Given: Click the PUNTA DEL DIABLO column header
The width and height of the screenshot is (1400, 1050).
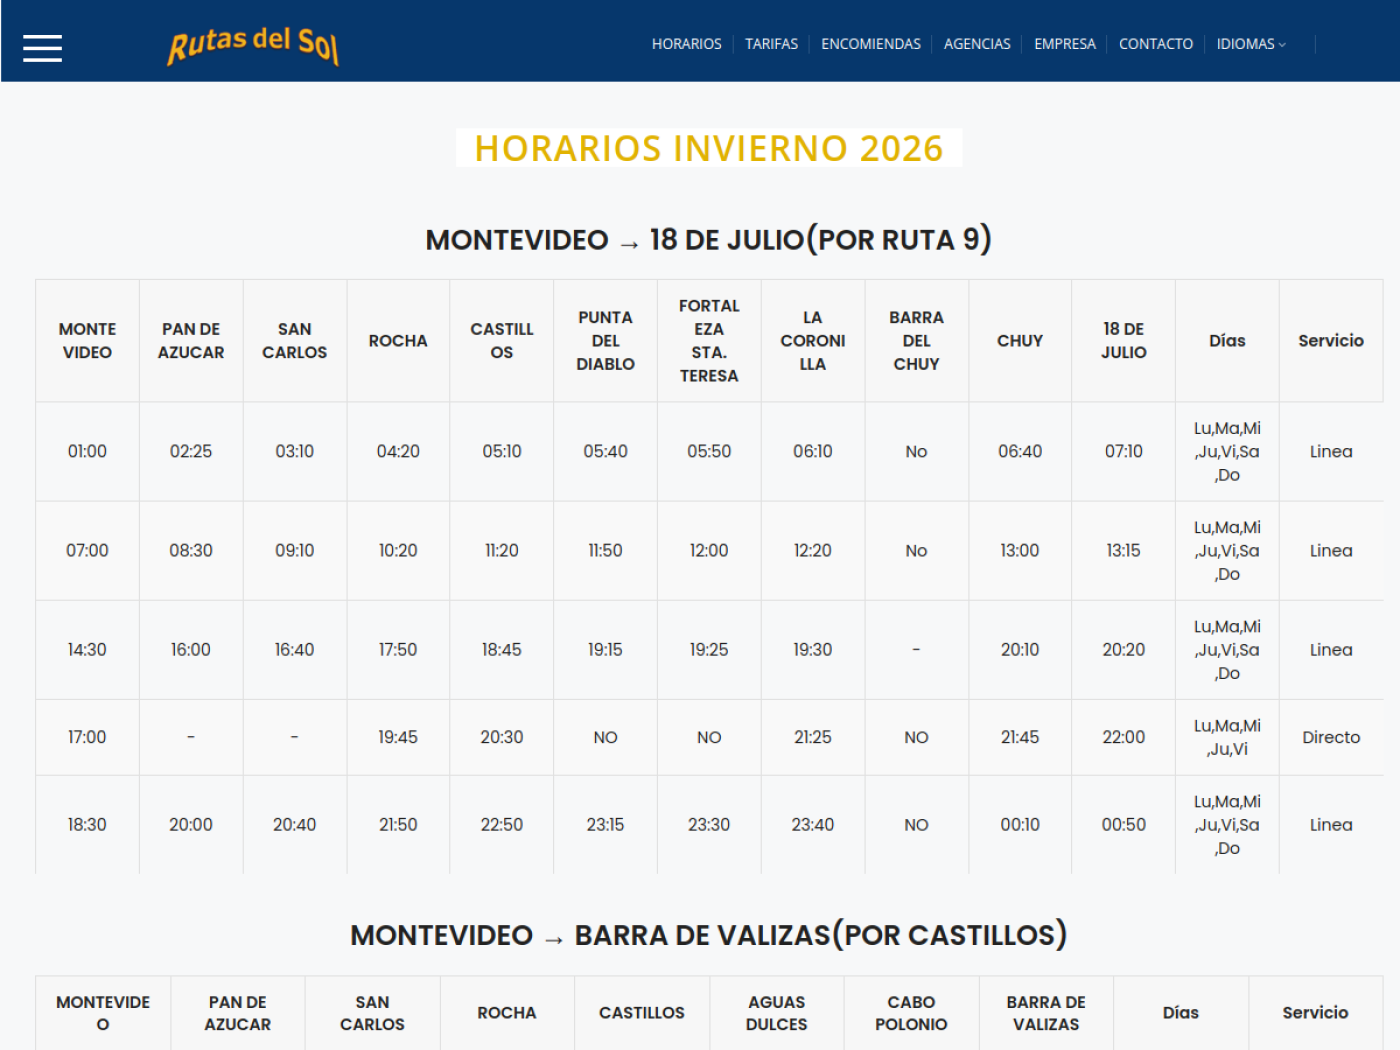Looking at the screenshot, I should (x=605, y=341).
